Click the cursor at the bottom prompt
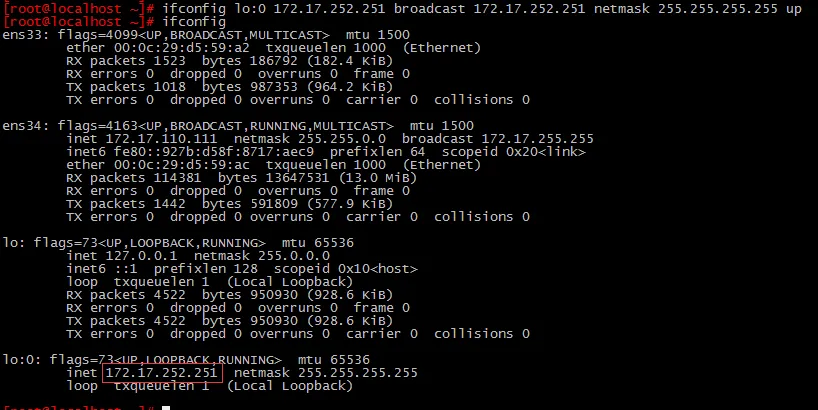This screenshot has width=818, height=410. [x=165, y=407]
